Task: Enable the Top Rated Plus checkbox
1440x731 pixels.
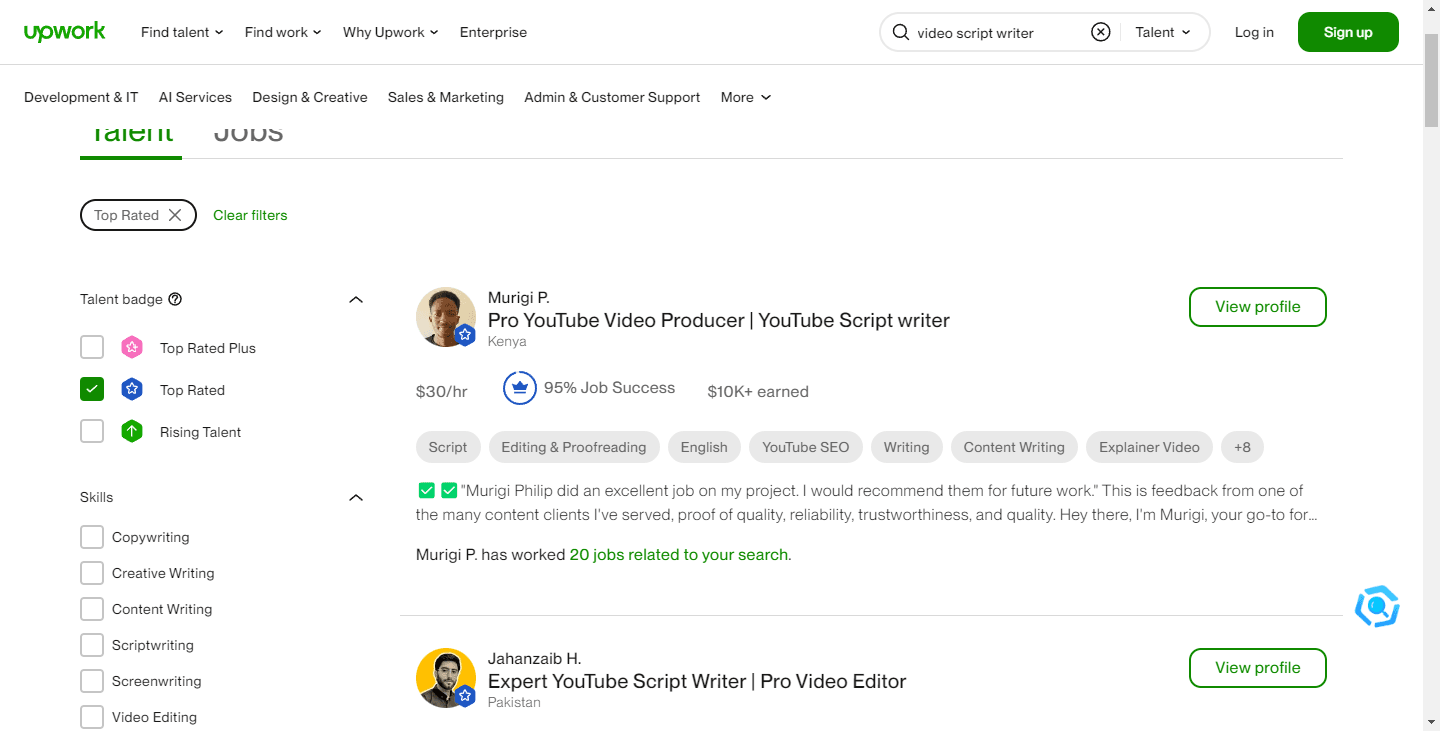Action: pyautogui.click(x=92, y=347)
